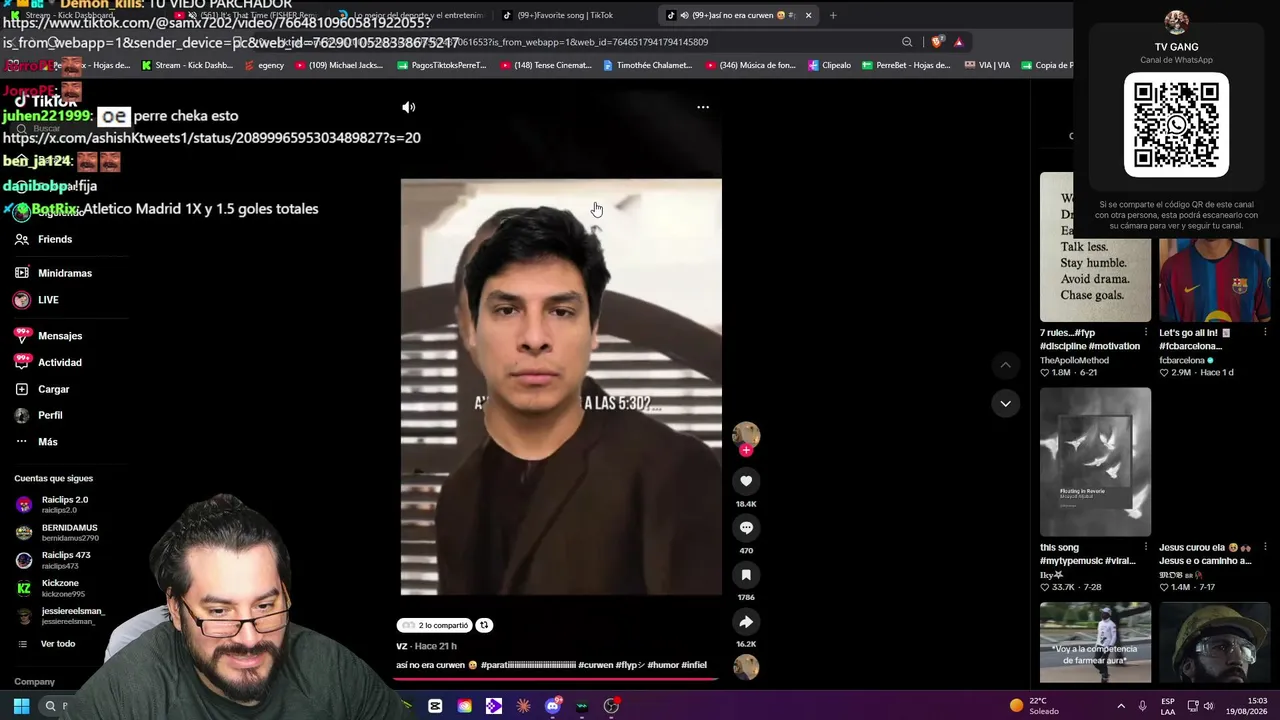Show hidden system tray icons chevron
Image resolution: width=1280 pixels, height=720 pixels.
(x=1120, y=706)
